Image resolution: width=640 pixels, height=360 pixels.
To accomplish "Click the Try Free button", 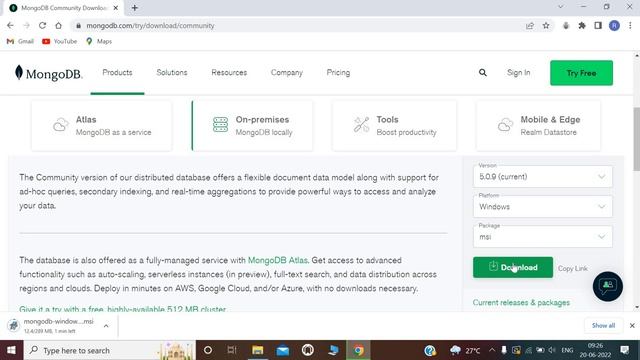I will [581, 73].
